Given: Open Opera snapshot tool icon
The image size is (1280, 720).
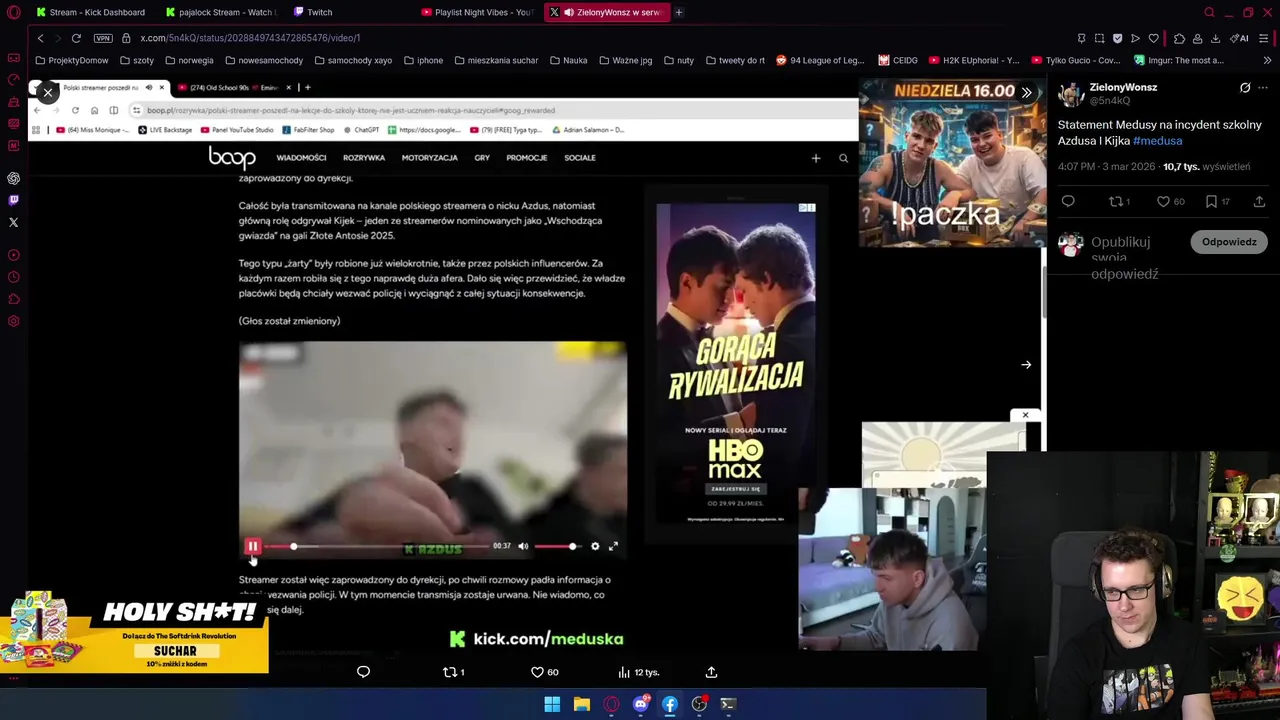Looking at the screenshot, I should click(1099, 38).
